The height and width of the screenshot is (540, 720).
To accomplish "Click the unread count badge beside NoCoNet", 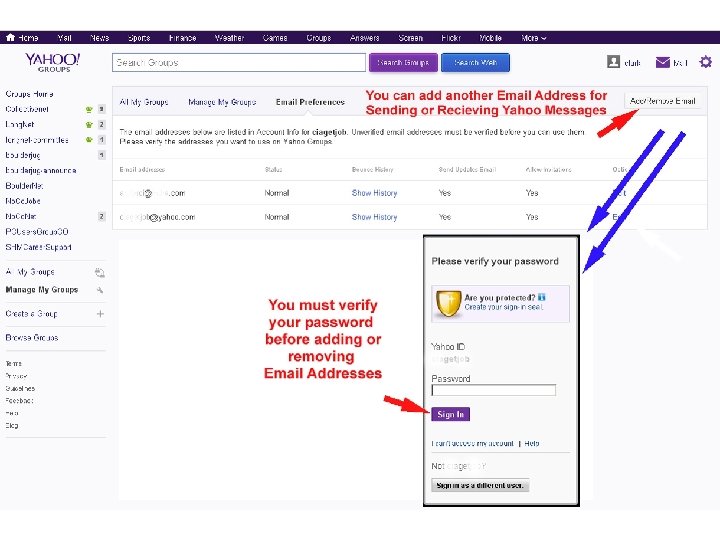I will point(101,216).
